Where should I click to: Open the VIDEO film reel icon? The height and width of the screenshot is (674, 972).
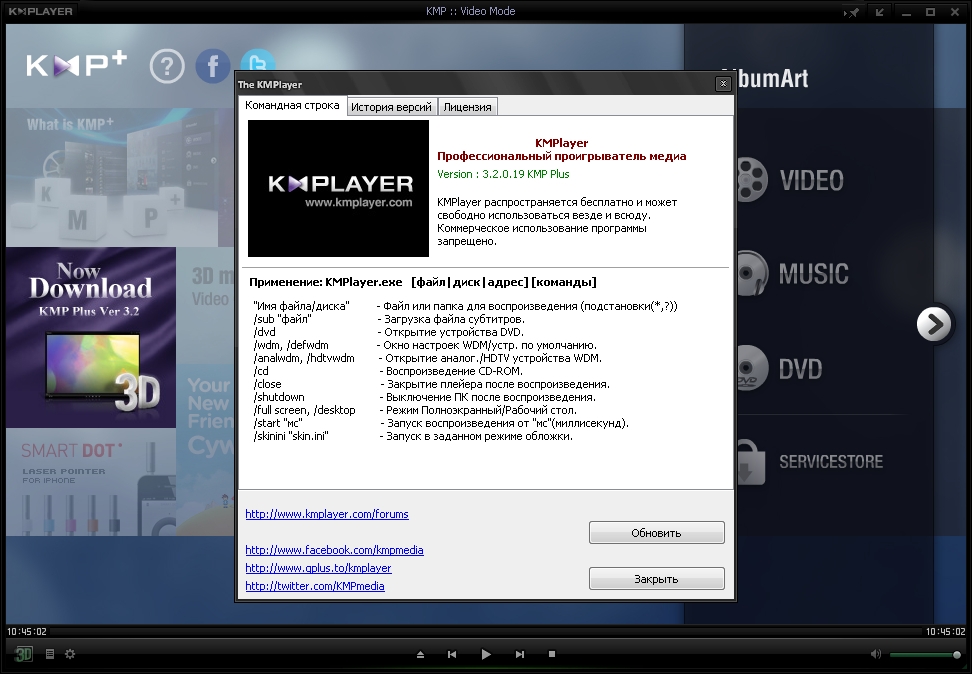(752, 180)
